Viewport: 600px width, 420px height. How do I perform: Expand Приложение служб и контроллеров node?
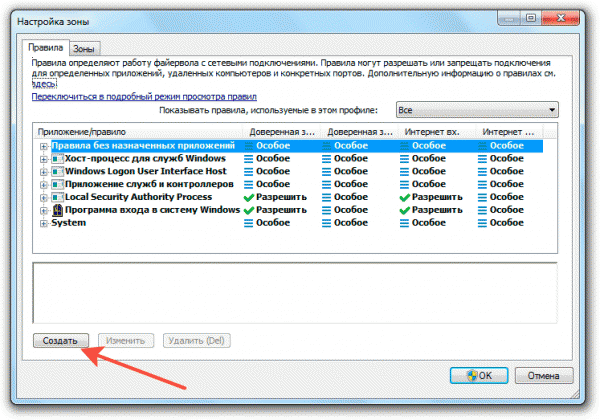point(44,185)
